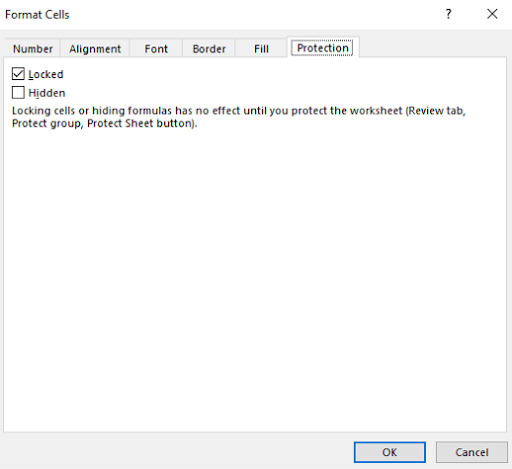
Task: Dismiss the dialog with Cancel
Action: 472,452
